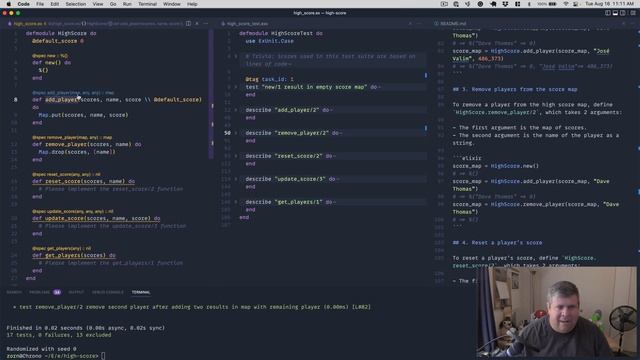
Task: Open more actions ellipsis in high_score.ex group
Action: pyautogui.click(x=205, y=24)
